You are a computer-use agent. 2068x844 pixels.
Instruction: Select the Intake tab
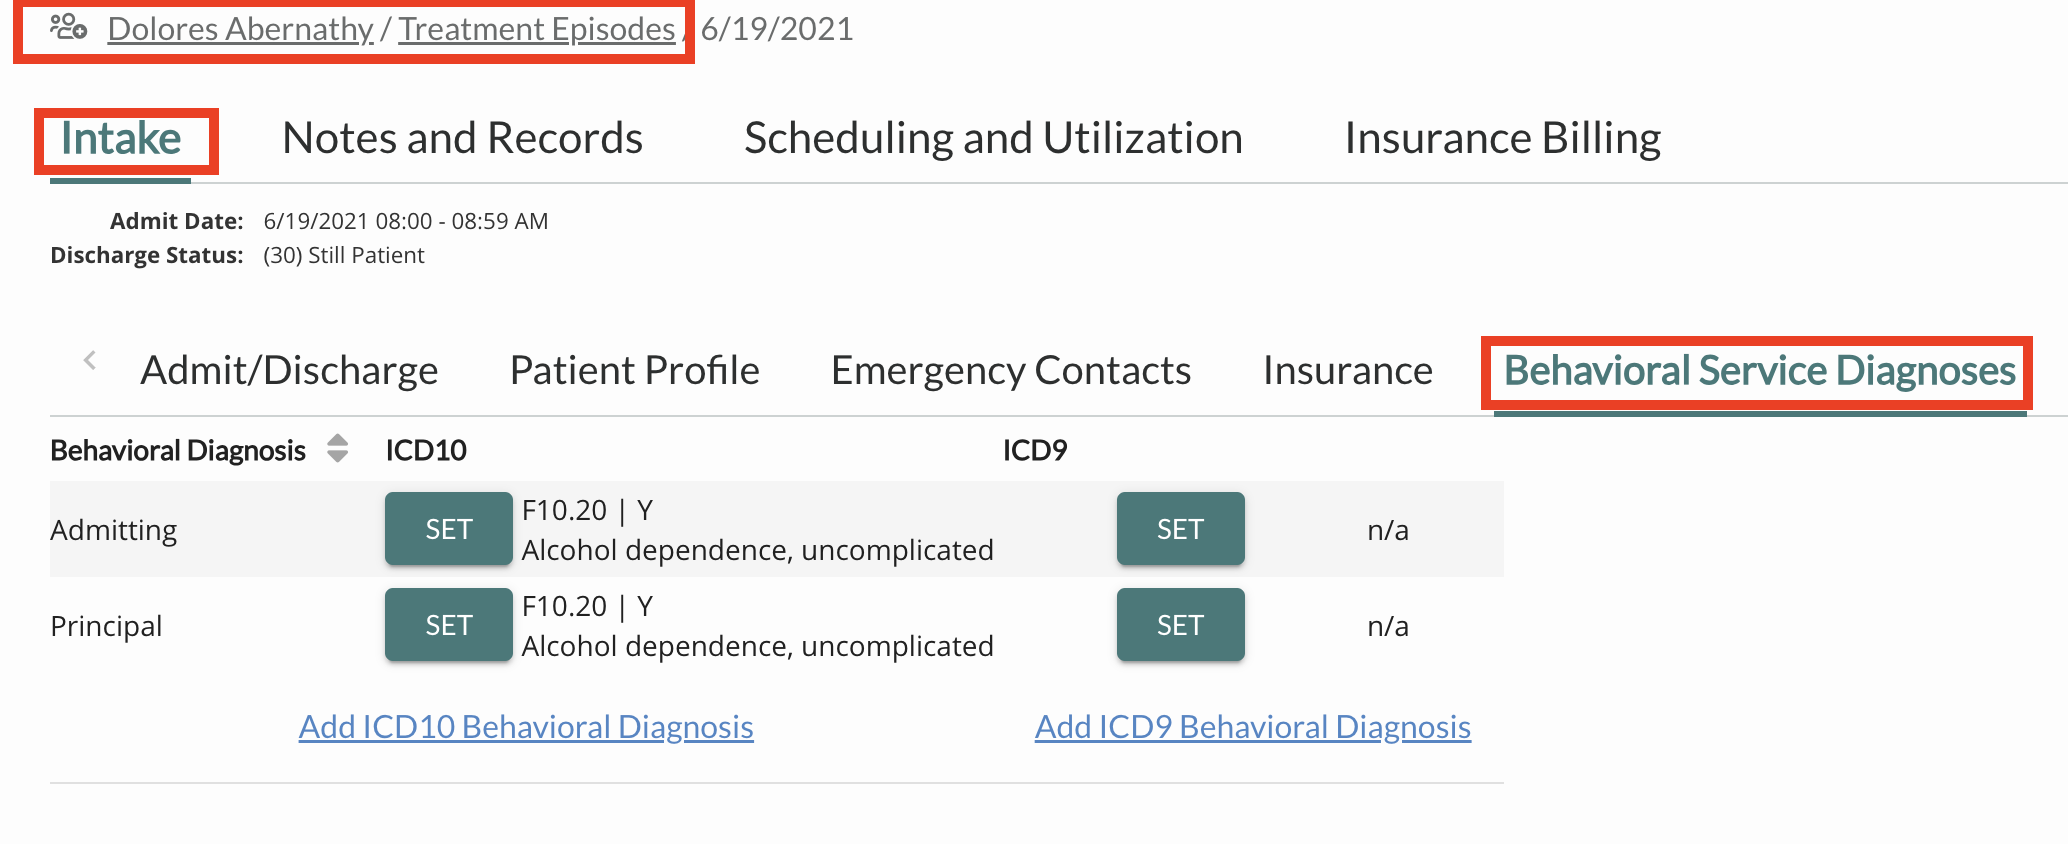tap(122, 138)
